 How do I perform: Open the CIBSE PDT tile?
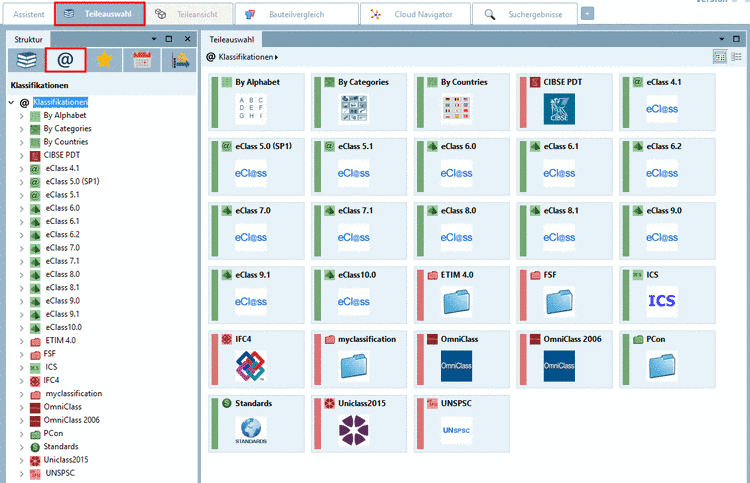[x=564, y=102]
